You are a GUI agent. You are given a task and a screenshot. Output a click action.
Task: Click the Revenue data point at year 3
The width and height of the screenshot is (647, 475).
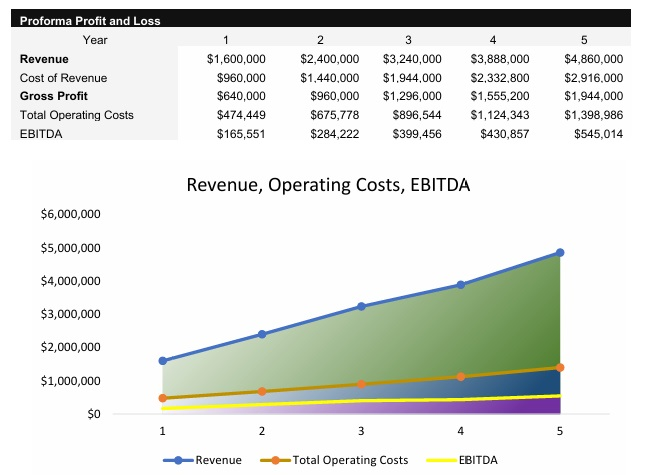click(361, 306)
